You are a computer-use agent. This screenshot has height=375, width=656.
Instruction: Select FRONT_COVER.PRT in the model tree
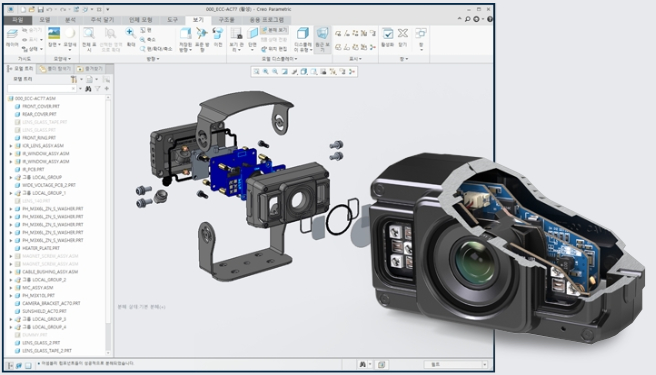pos(41,106)
